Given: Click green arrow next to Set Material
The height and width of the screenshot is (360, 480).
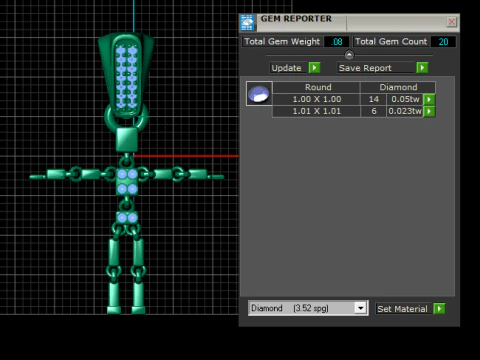Looking at the screenshot, I should pos(439,309).
